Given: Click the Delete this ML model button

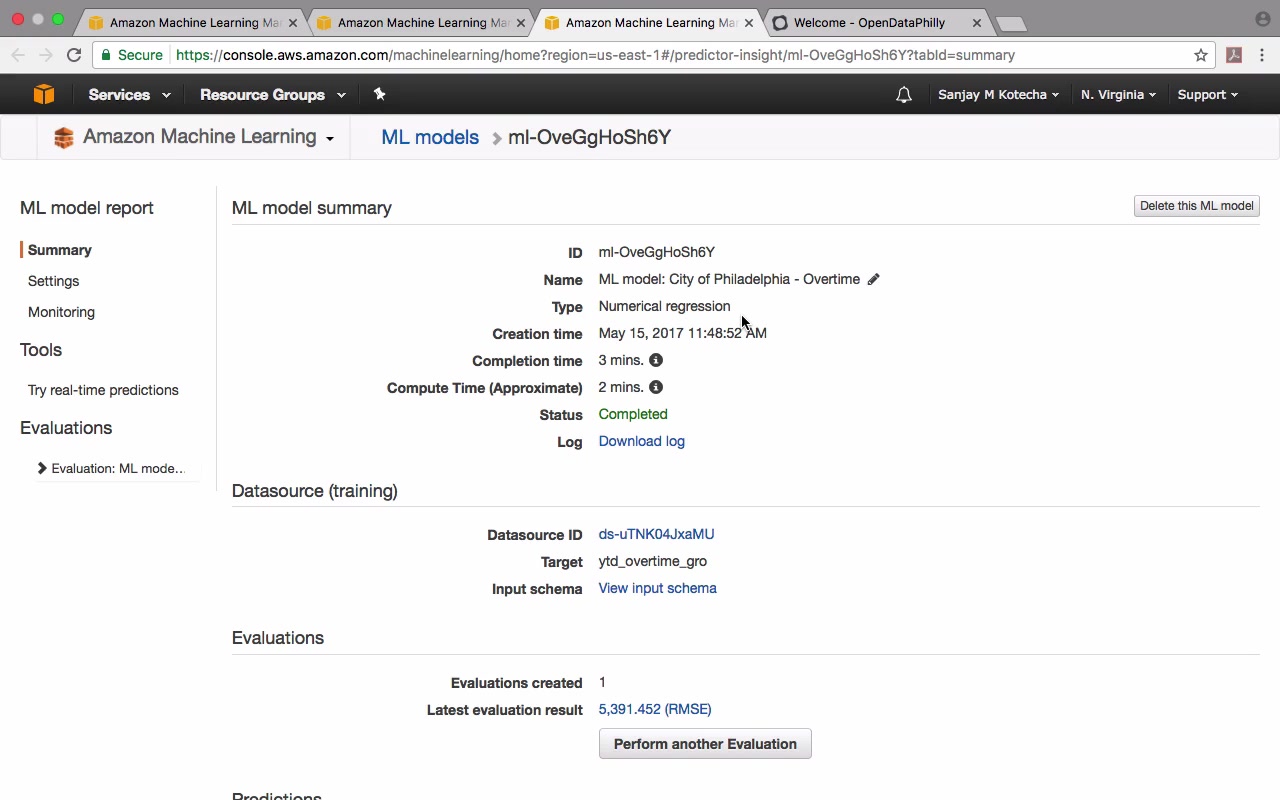Looking at the screenshot, I should (x=1196, y=206).
